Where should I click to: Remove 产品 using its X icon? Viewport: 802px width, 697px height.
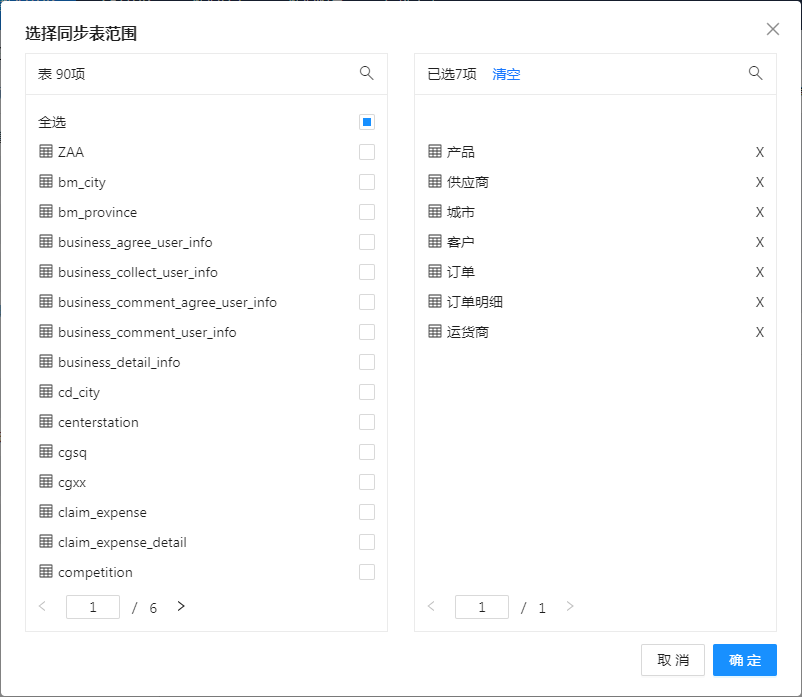(759, 152)
